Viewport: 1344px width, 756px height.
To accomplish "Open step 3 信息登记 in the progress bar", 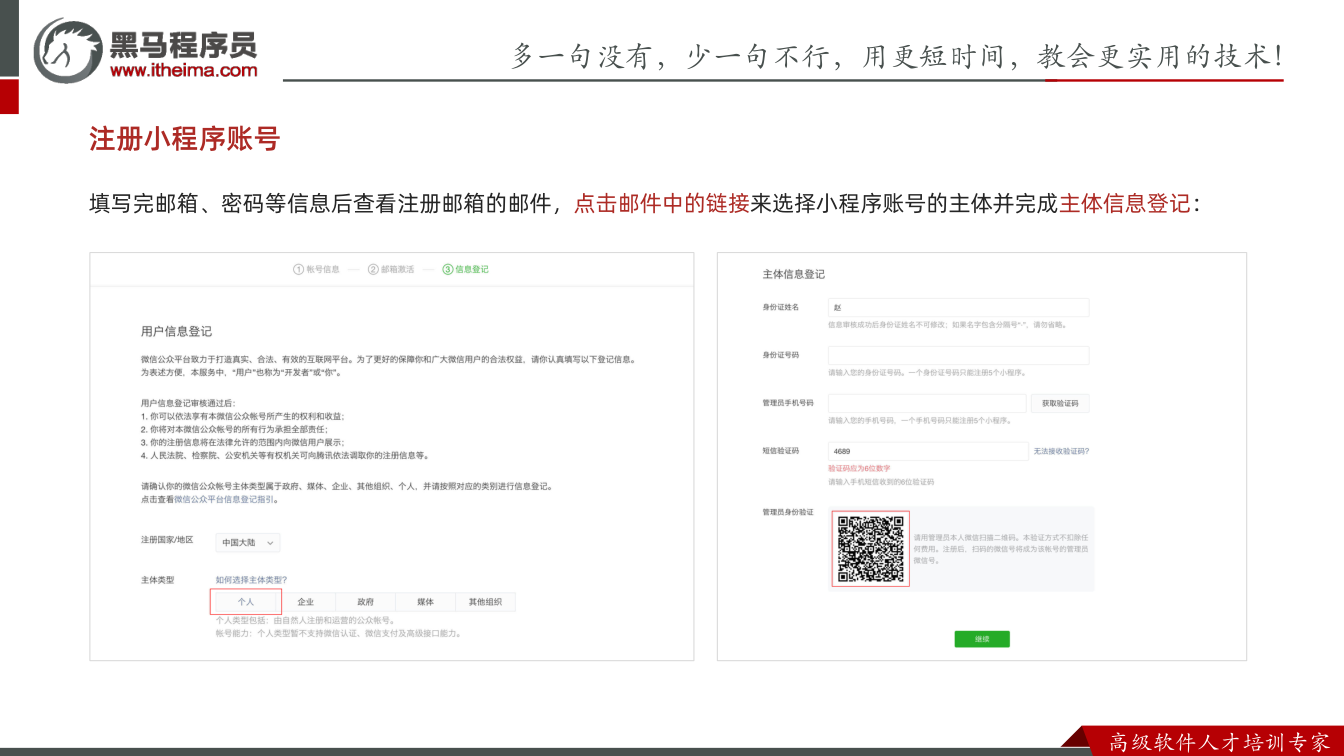I will [x=465, y=269].
